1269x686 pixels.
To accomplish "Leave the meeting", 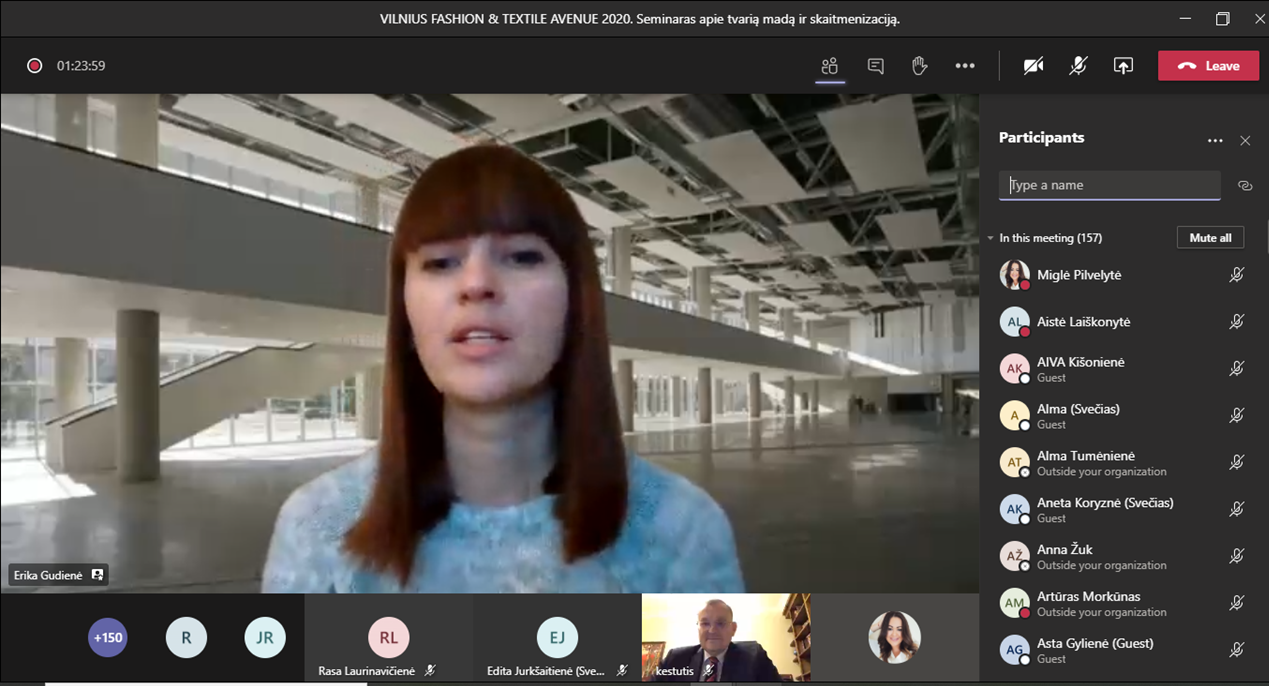I will (1208, 66).
